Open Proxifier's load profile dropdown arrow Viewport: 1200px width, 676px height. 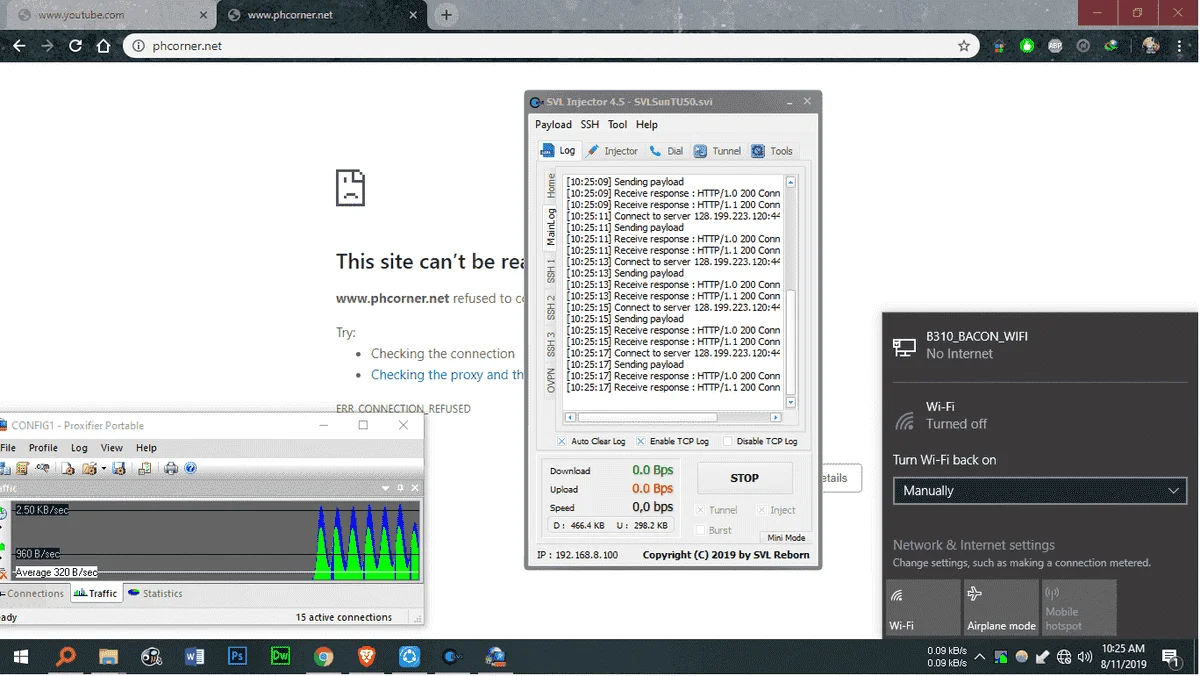click(103, 468)
